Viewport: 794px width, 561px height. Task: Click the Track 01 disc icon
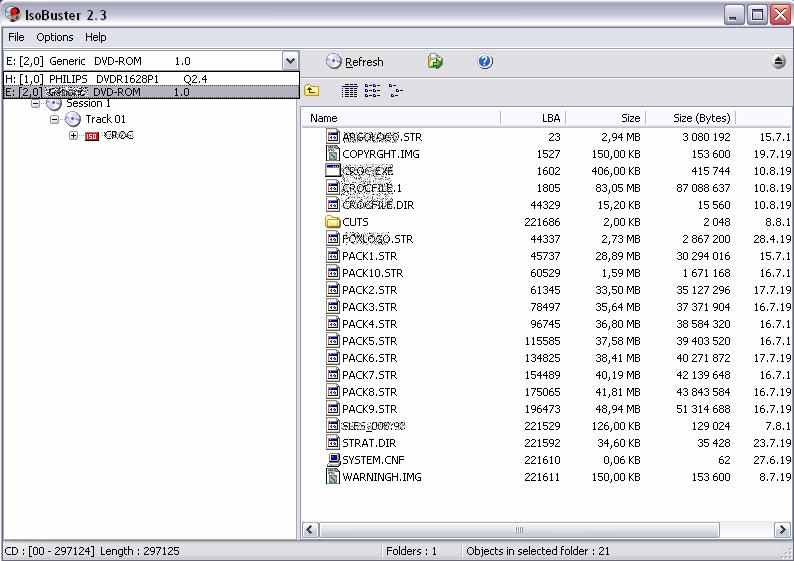coord(73,120)
